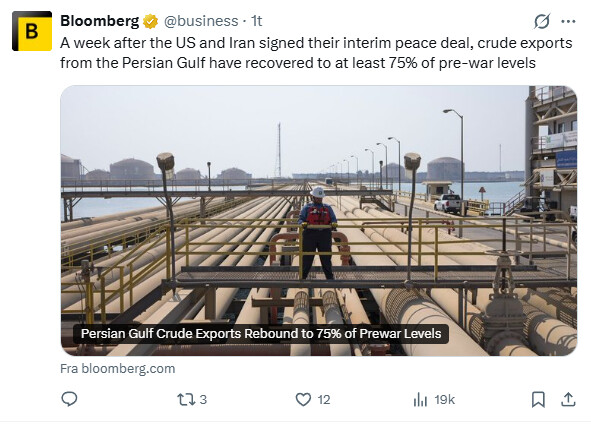Like the post with heart icon

303,399
